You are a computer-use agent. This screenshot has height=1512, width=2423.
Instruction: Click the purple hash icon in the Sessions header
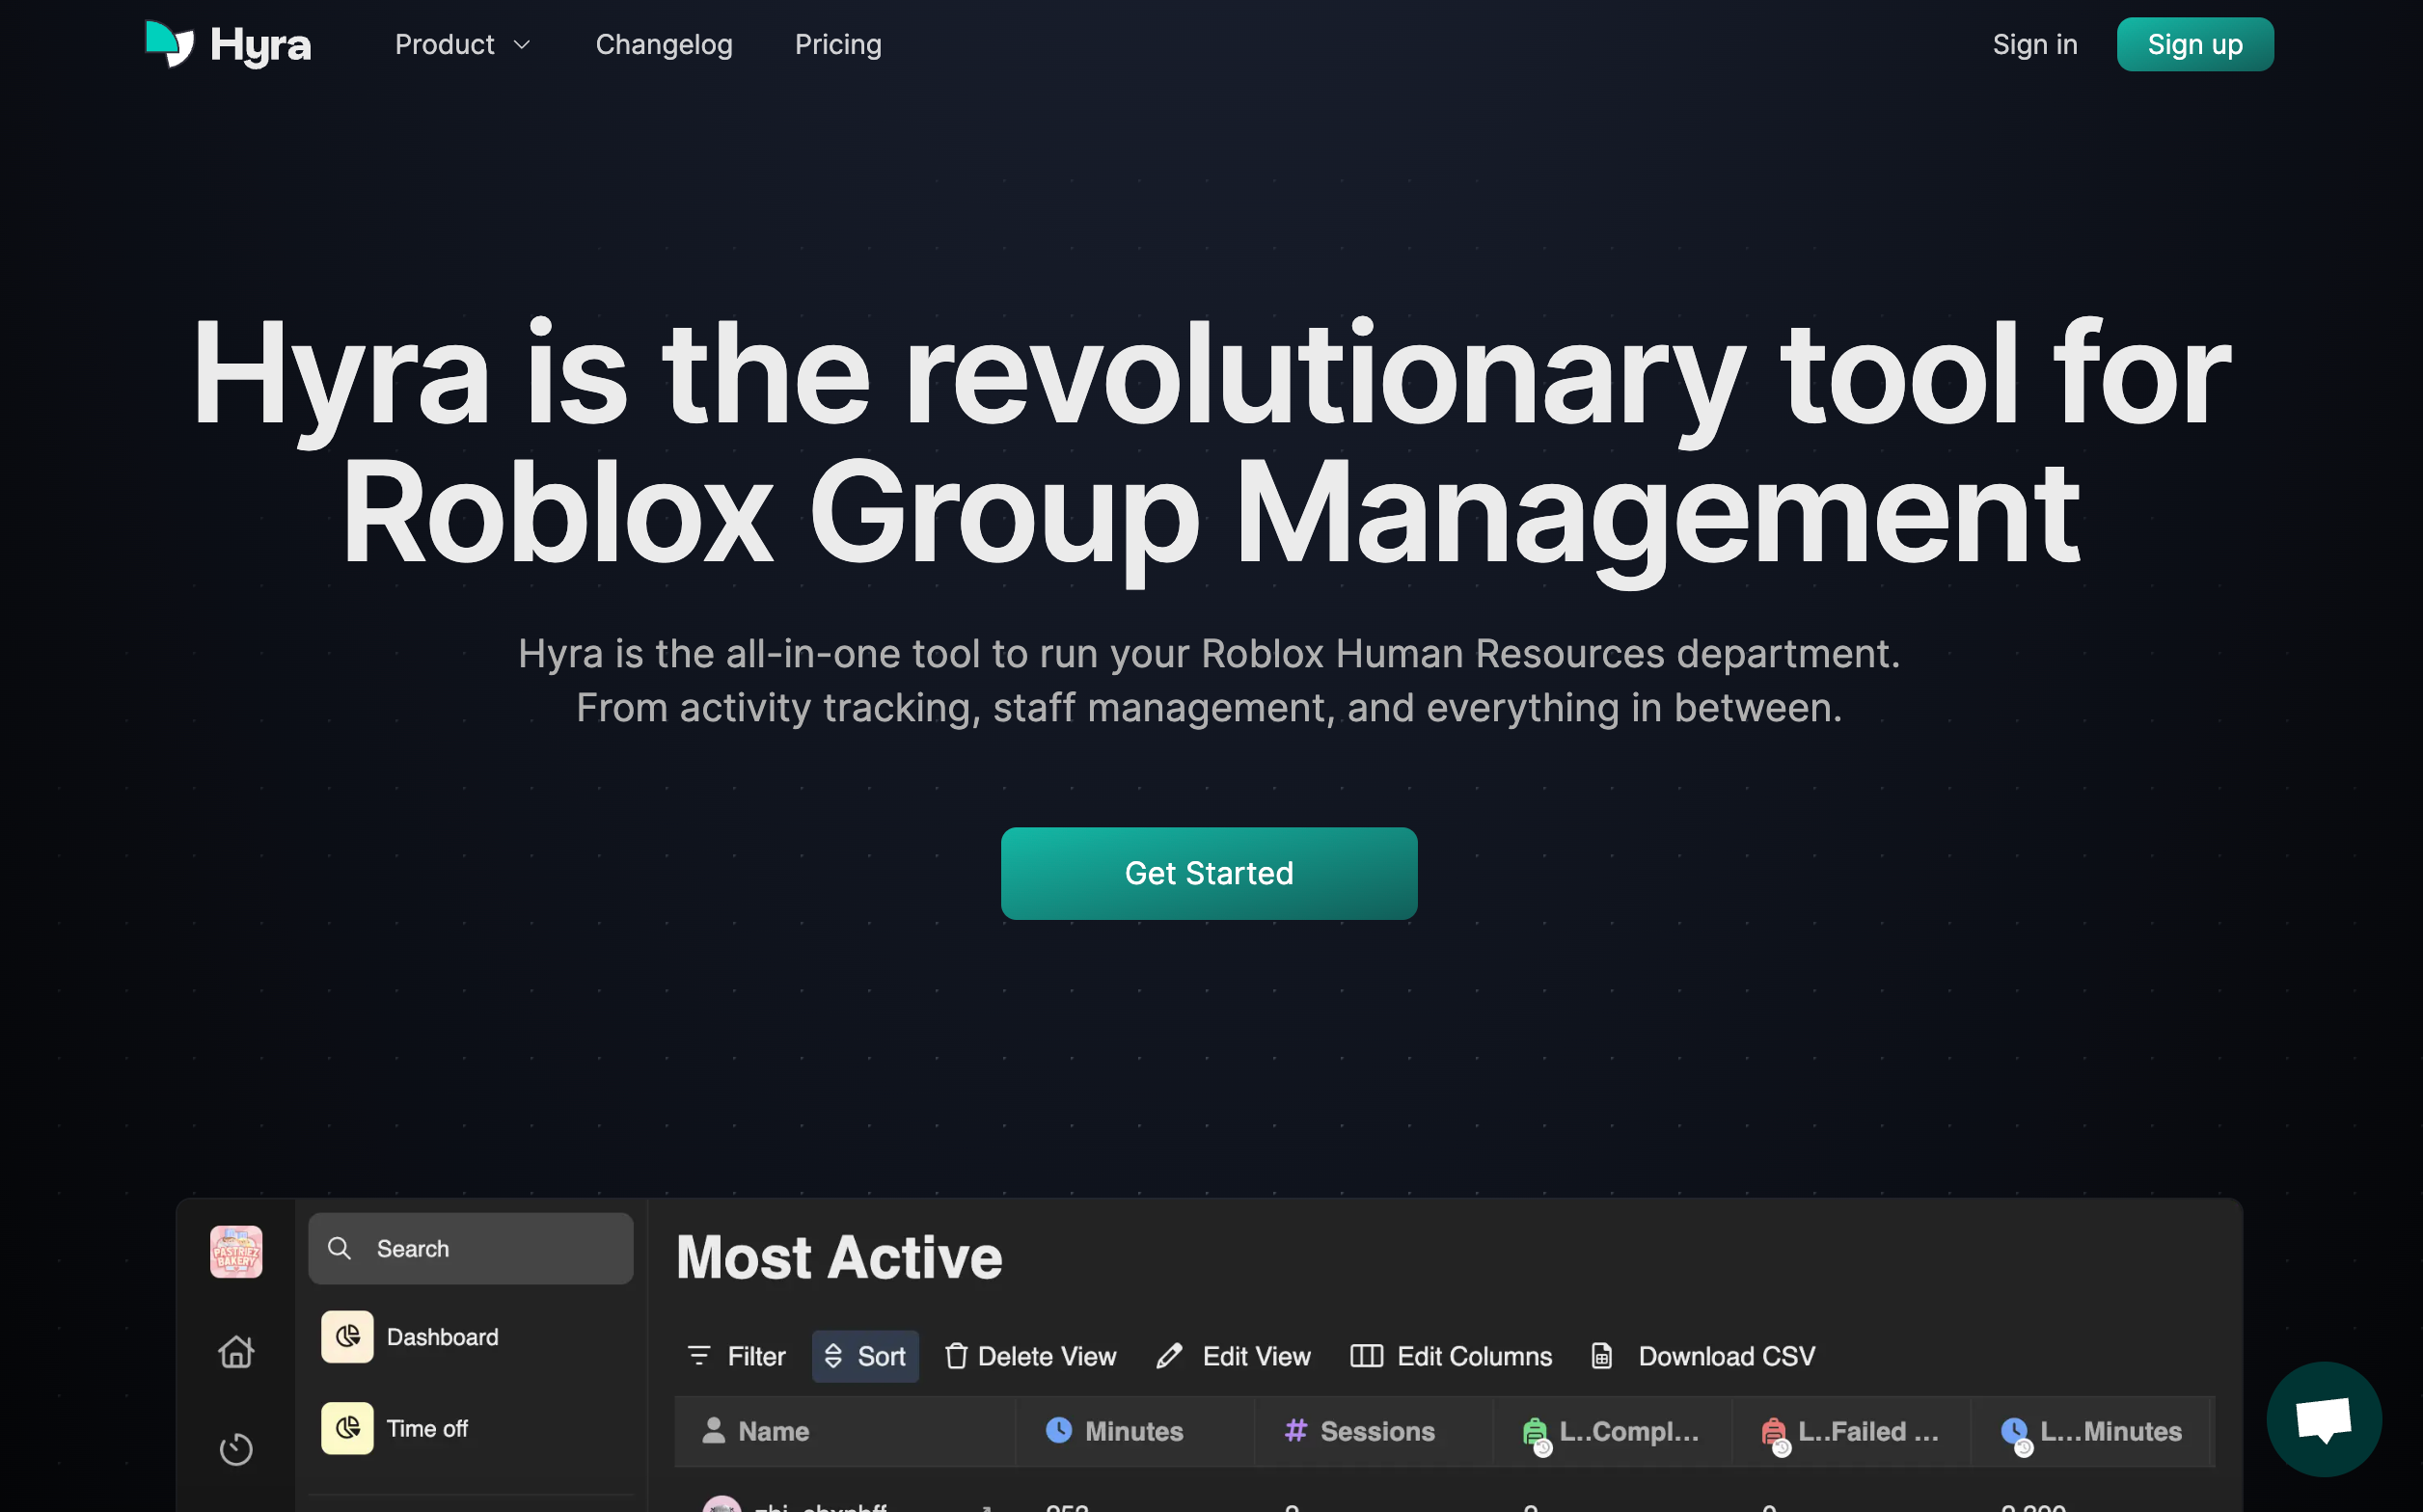pyautogui.click(x=1296, y=1430)
